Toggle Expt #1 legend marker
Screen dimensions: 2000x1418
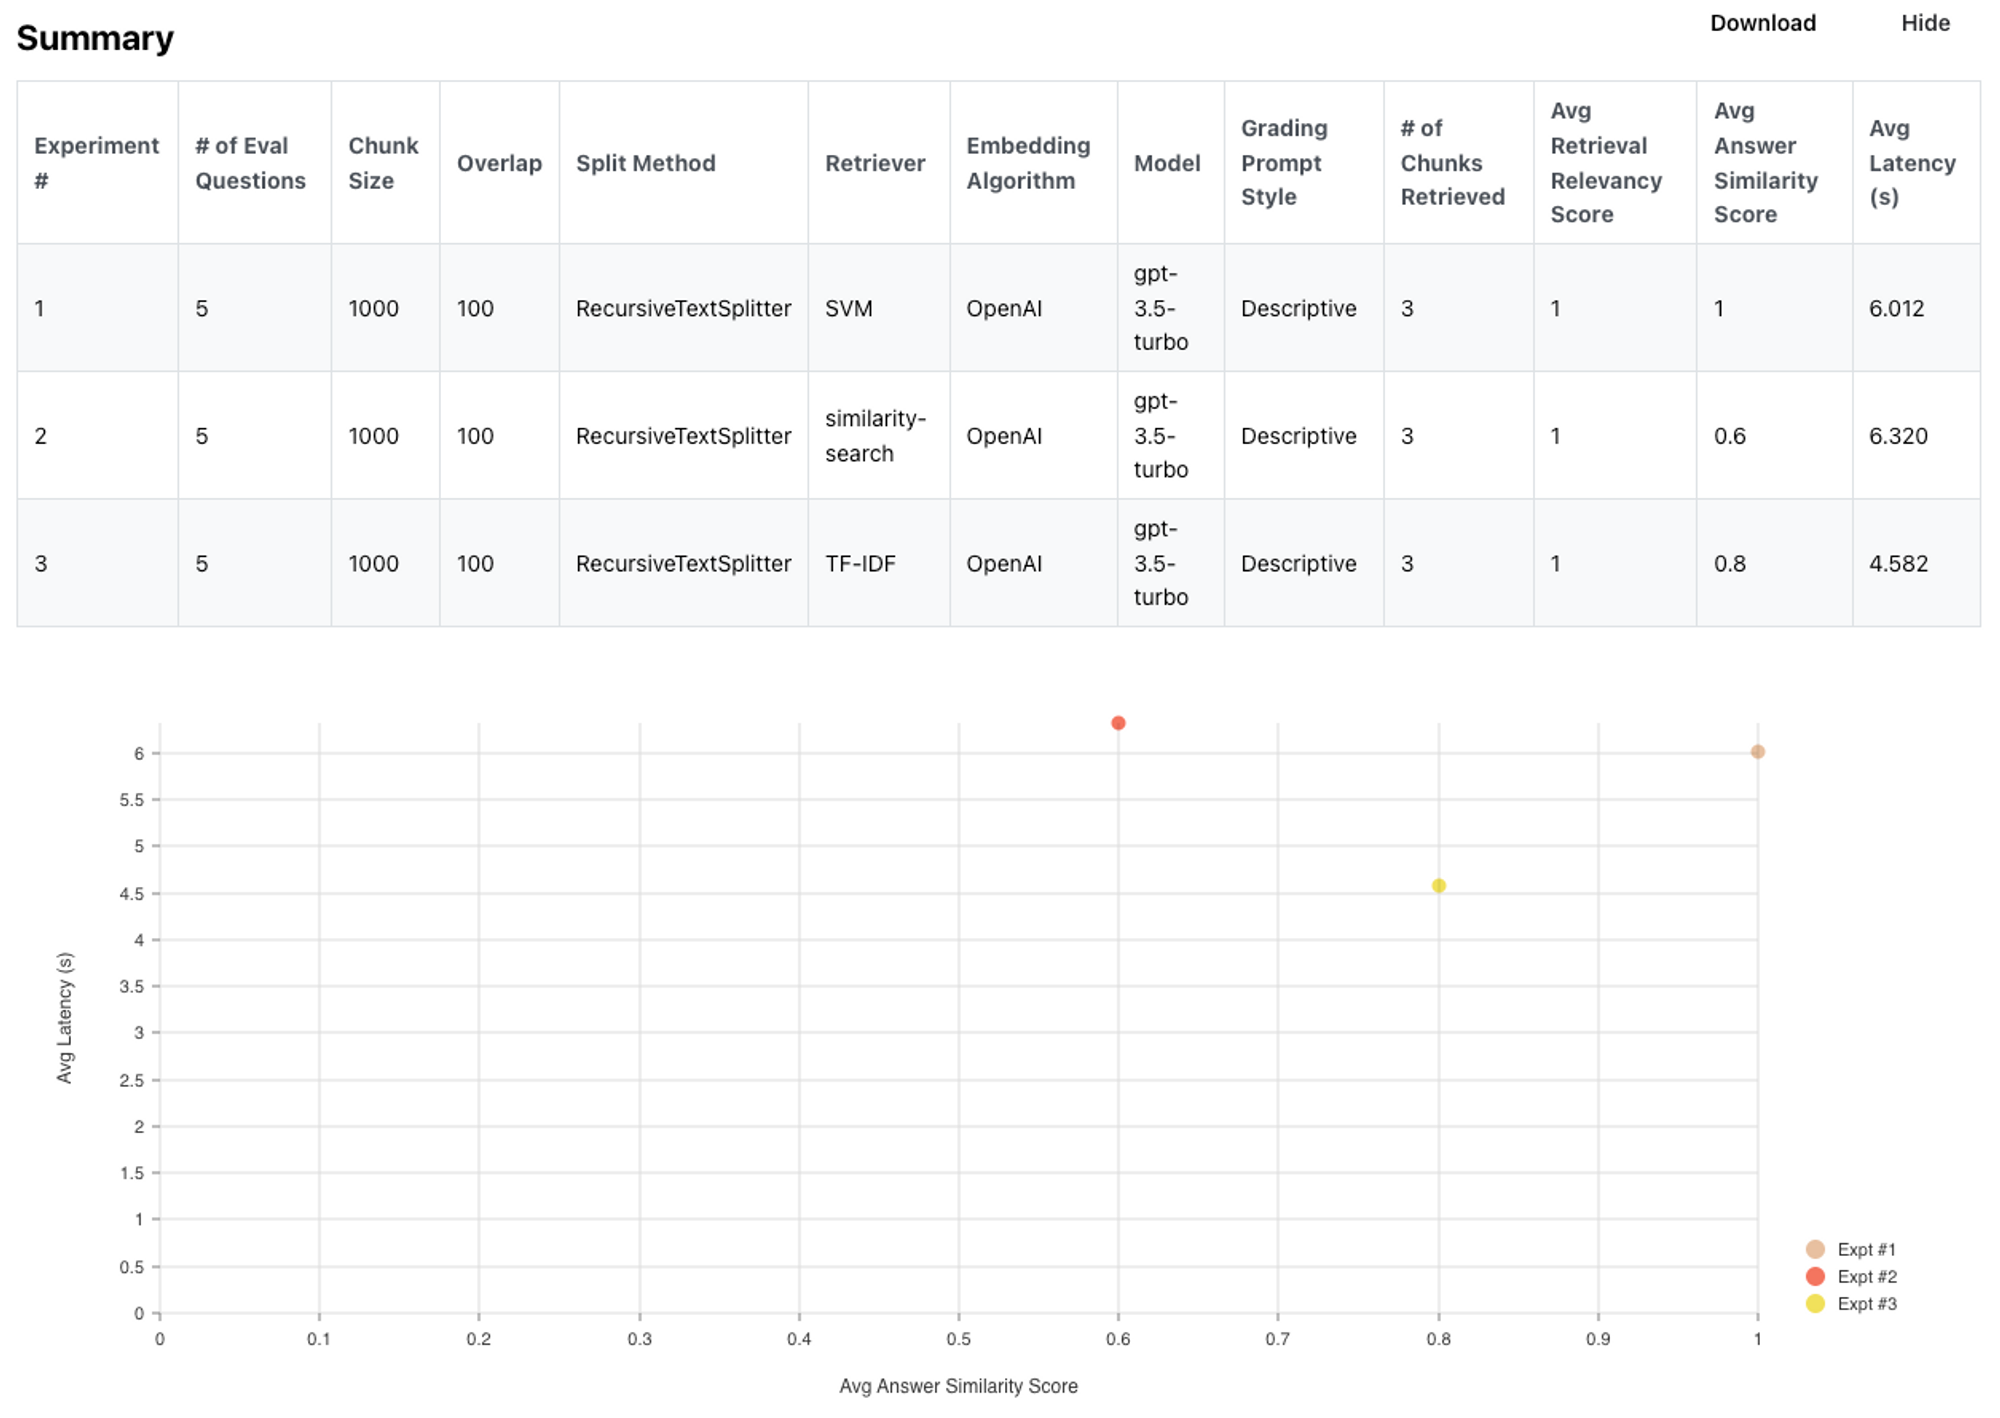click(1815, 1249)
